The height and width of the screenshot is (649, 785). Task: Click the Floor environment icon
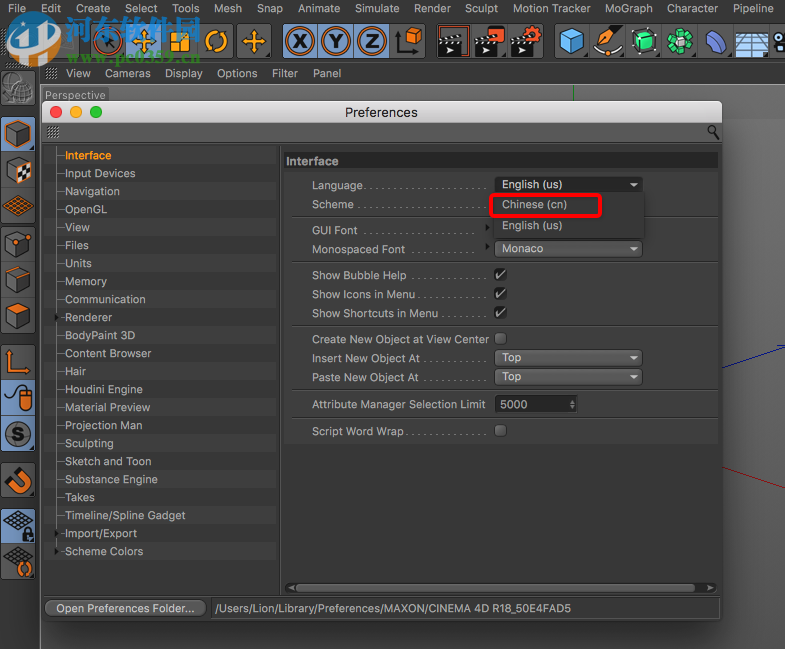[x=752, y=41]
